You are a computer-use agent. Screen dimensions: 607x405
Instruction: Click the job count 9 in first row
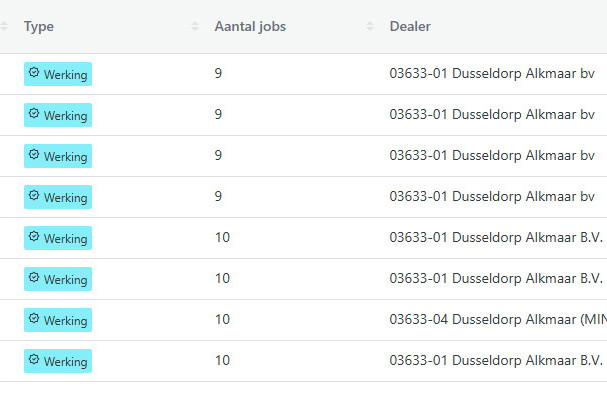218,73
